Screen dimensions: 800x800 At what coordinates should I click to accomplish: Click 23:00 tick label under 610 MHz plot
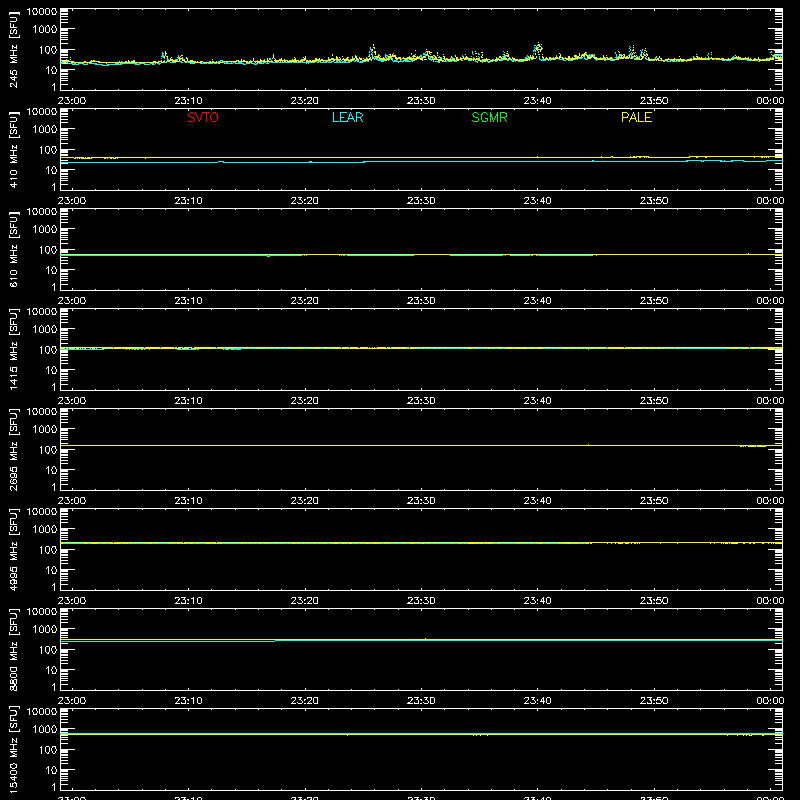pyautogui.click(x=72, y=301)
